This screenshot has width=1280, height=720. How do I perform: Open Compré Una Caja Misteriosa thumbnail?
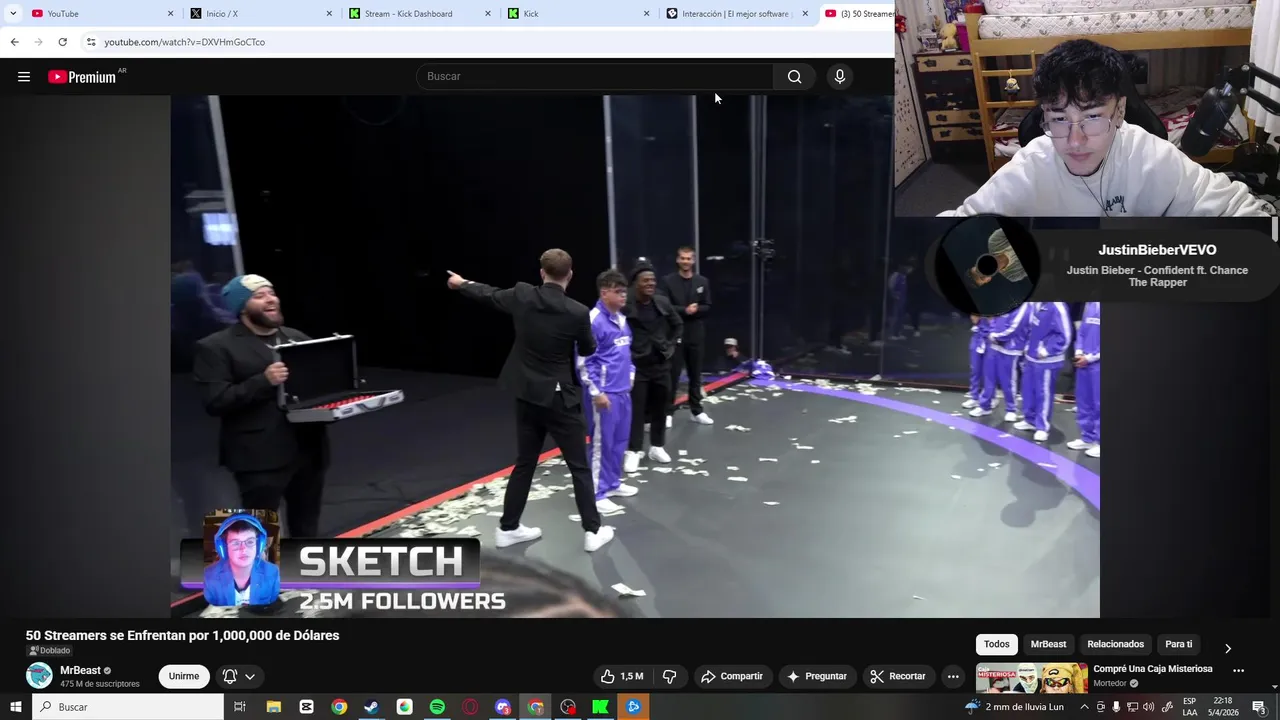[x=1031, y=678]
